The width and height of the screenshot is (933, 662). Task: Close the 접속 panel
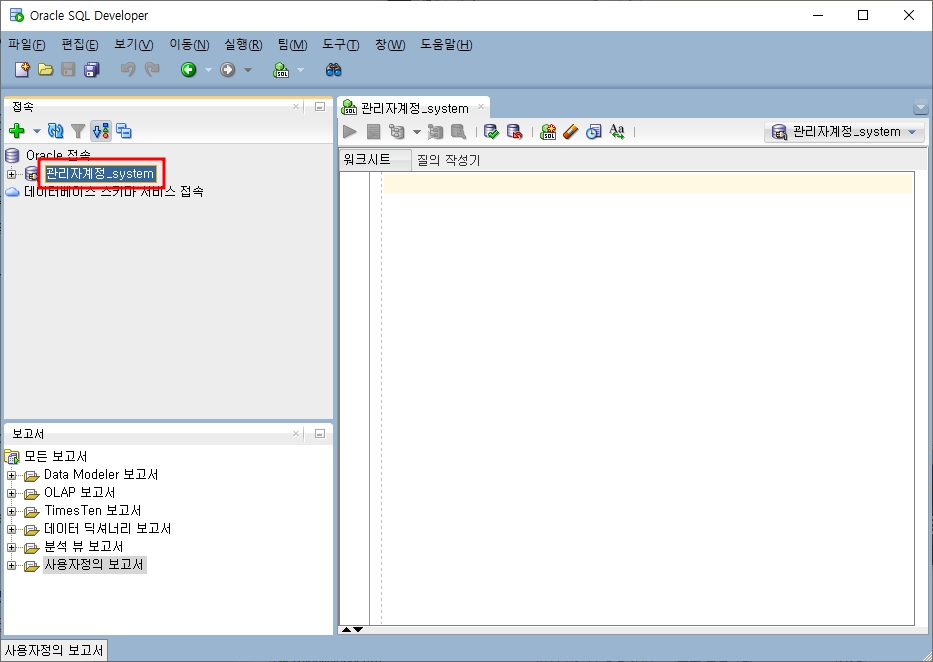[296, 106]
